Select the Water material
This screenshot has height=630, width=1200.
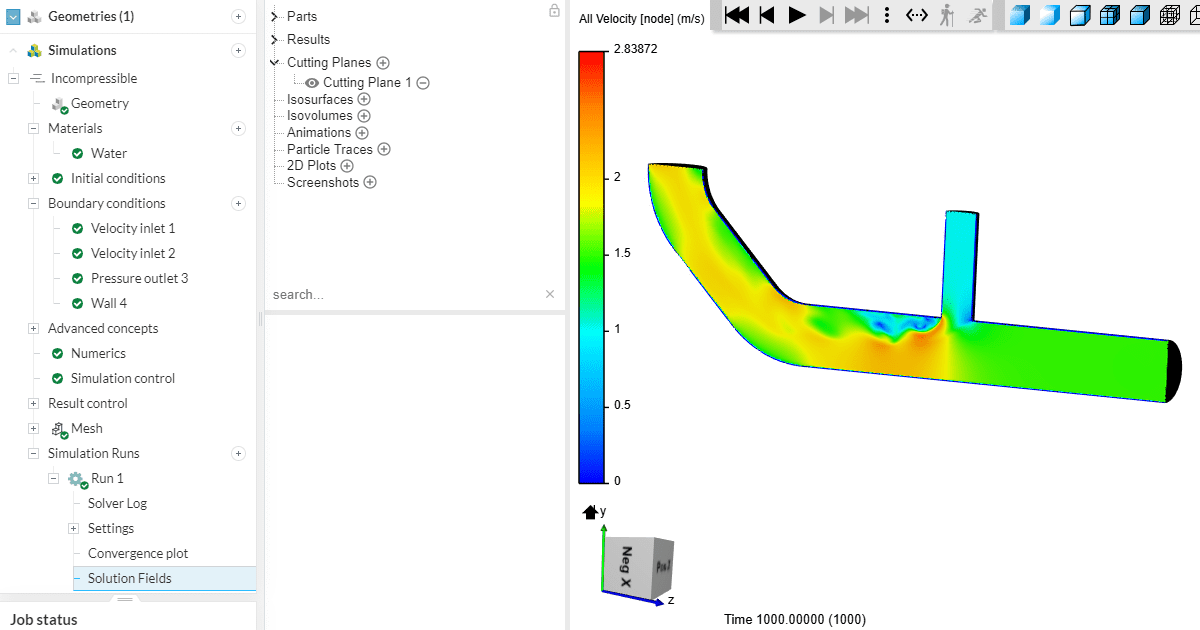(108, 153)
